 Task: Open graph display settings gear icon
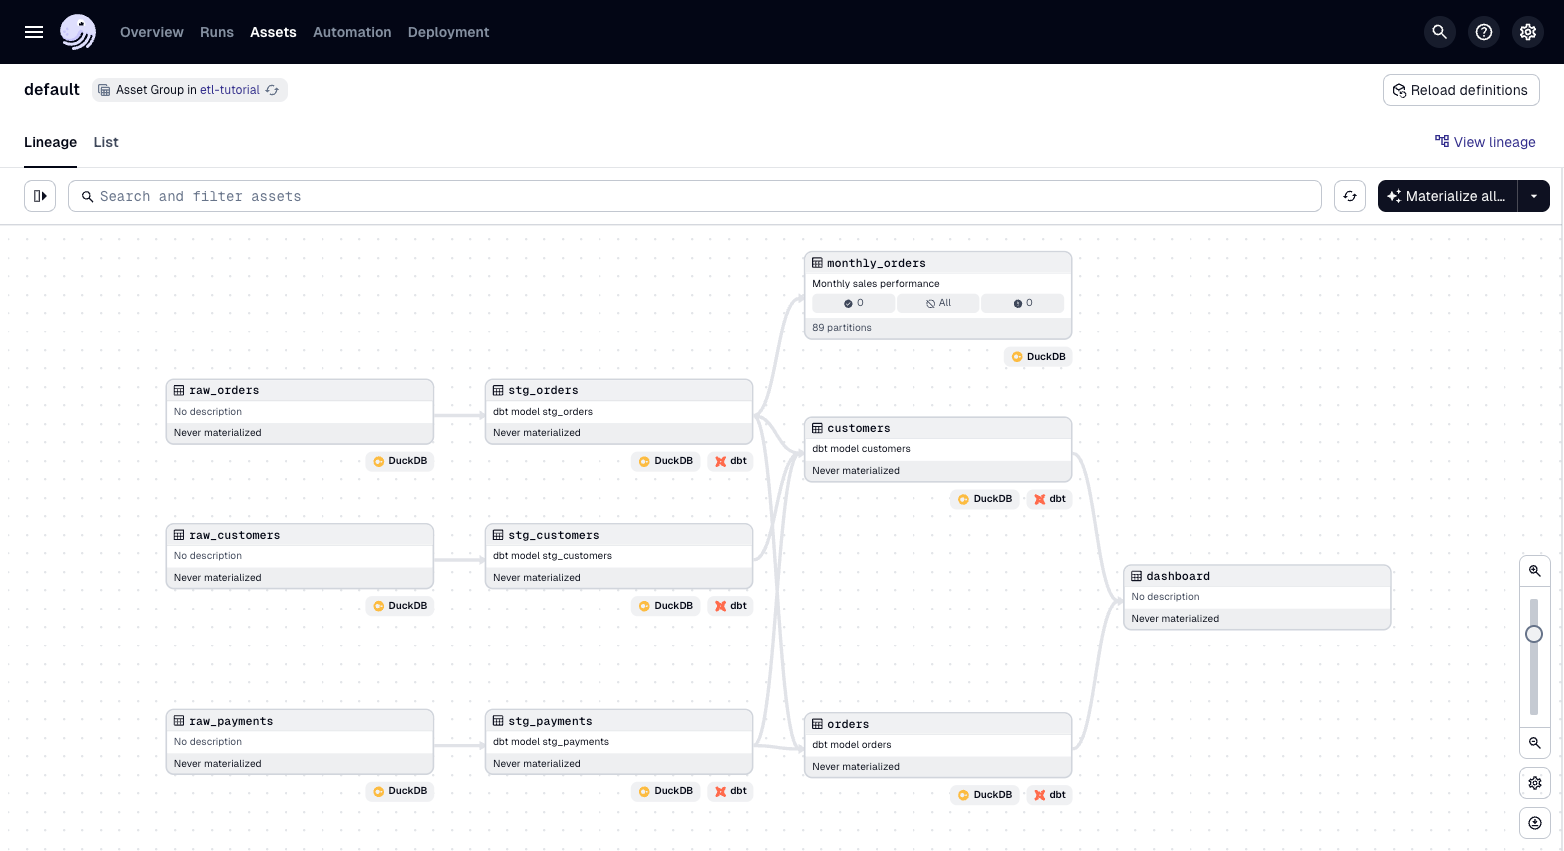[x=1535, y=783]
